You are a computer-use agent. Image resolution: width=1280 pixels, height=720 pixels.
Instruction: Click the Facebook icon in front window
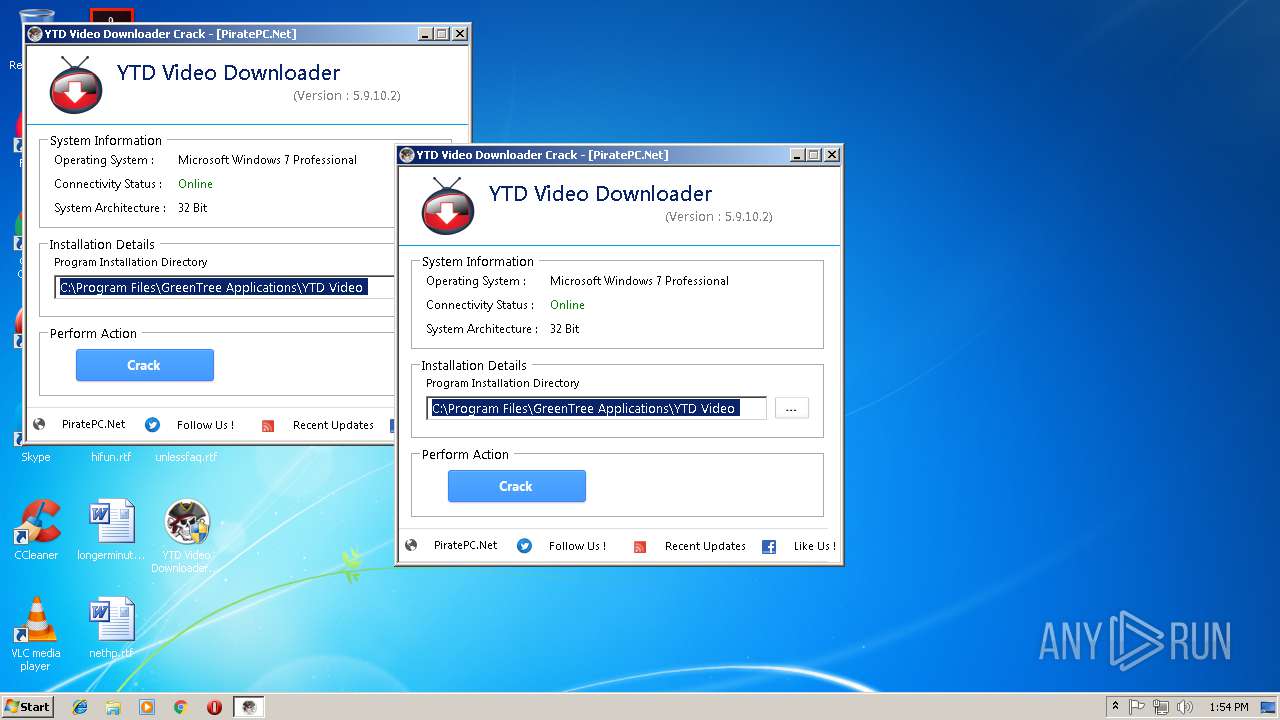click(x=769, y=547)
